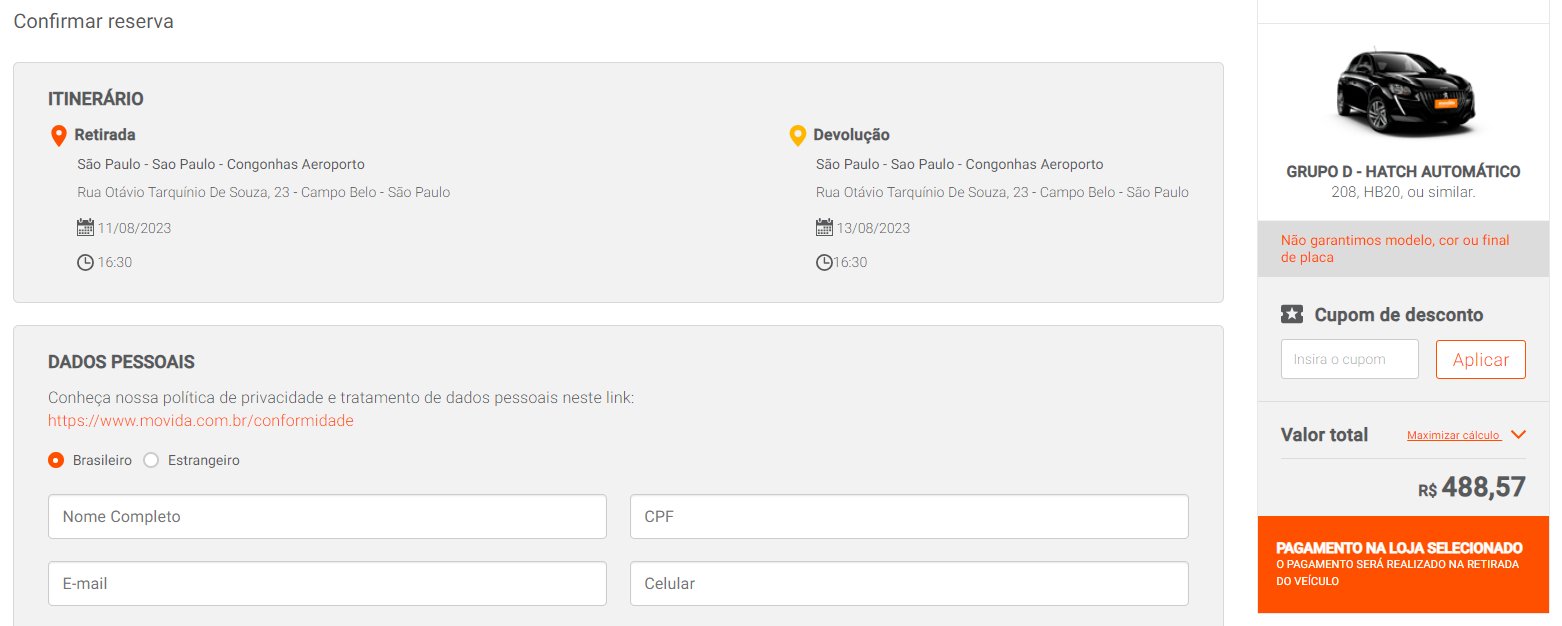Click the Celular input field
The image size is (1562, 626).
click(909, 583)
